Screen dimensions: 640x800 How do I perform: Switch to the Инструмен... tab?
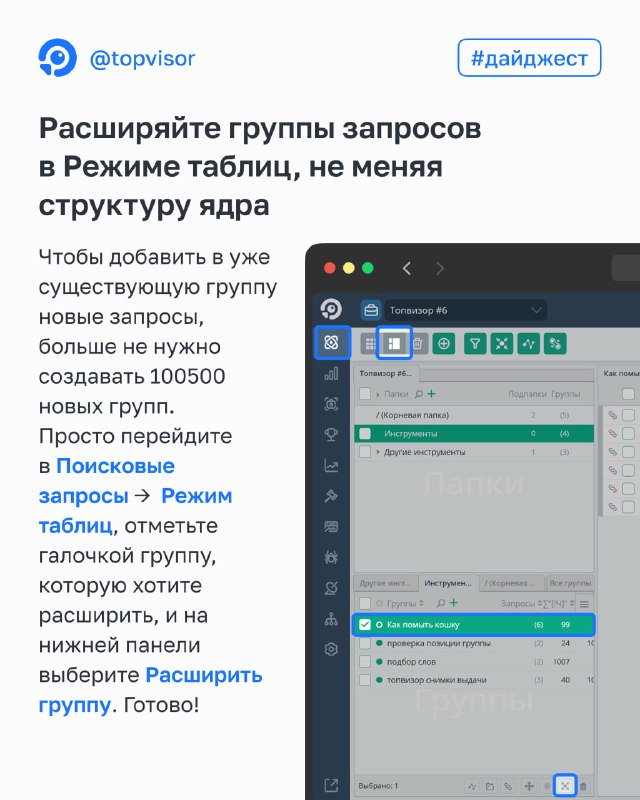coord(449,583)
